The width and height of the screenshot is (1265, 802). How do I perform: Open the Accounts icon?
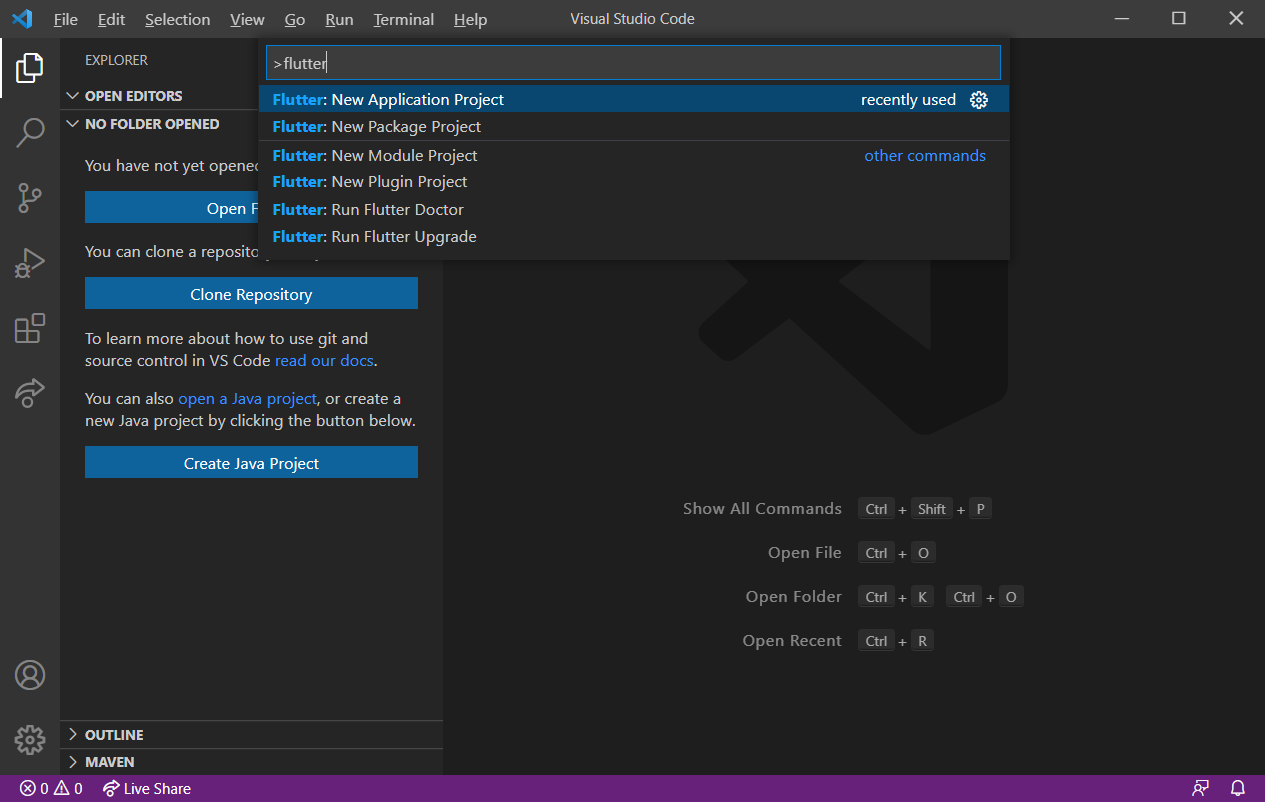pos(30,675)
